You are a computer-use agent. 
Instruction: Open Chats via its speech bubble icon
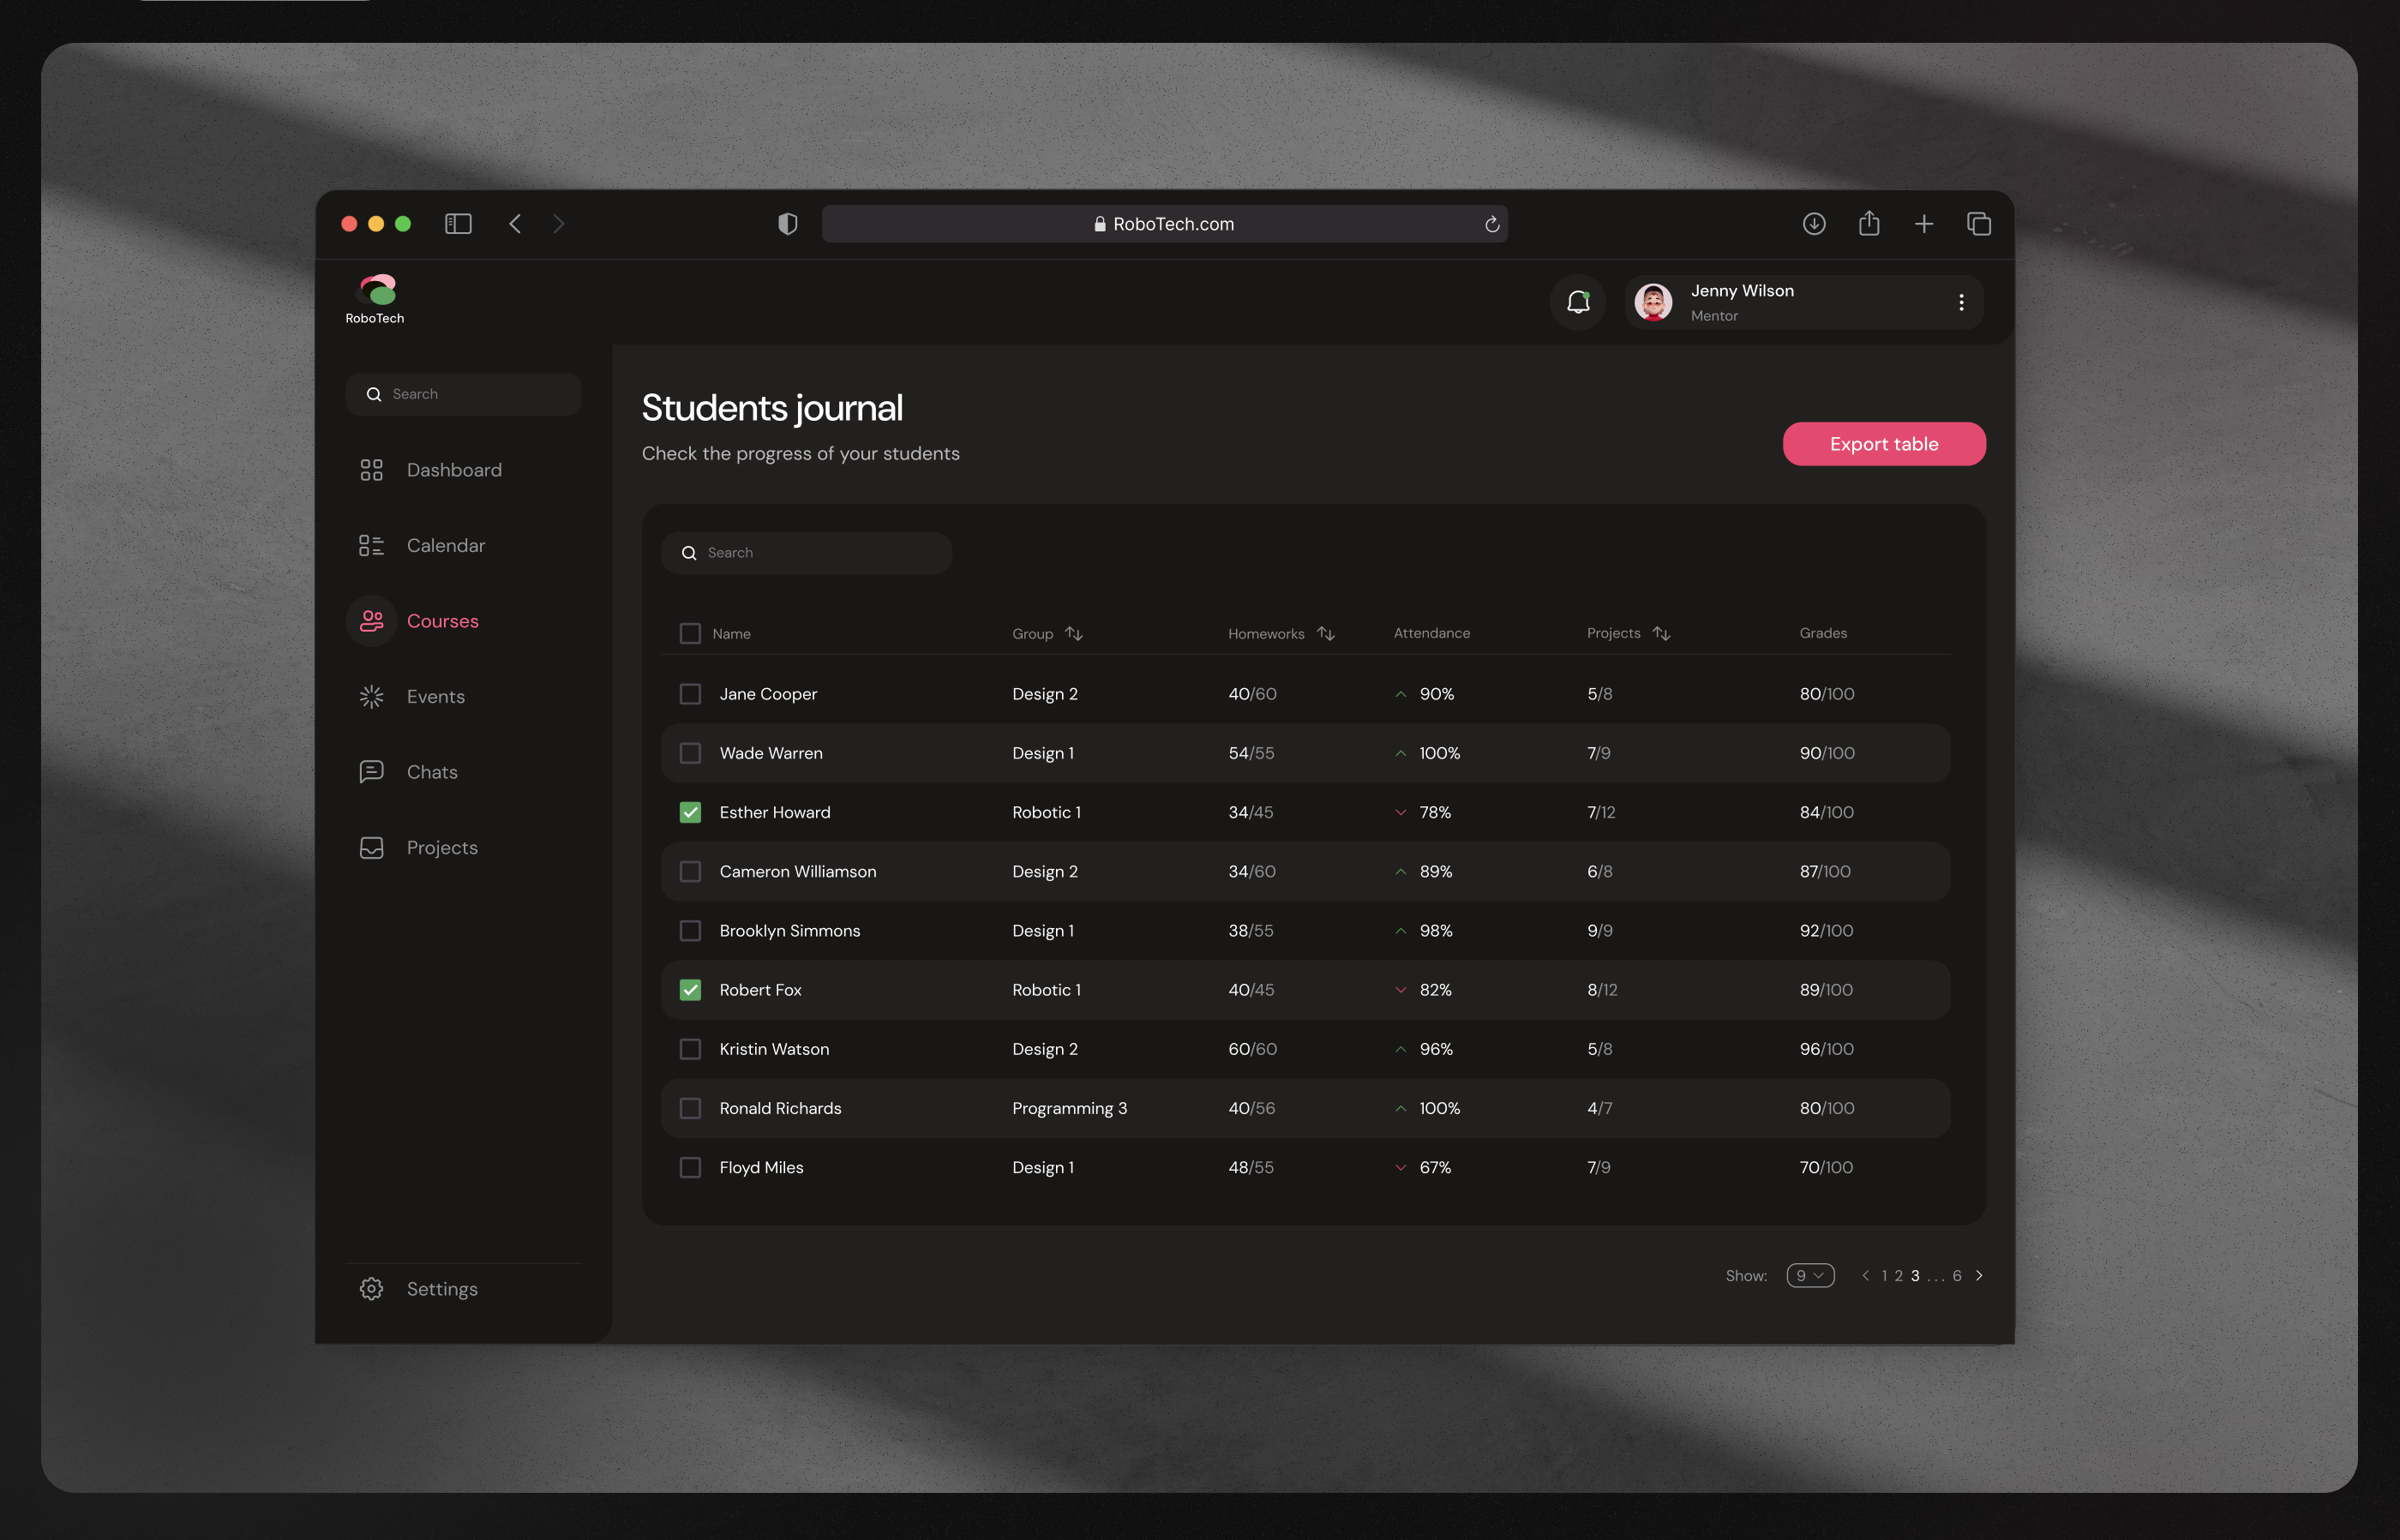(371, 771)
